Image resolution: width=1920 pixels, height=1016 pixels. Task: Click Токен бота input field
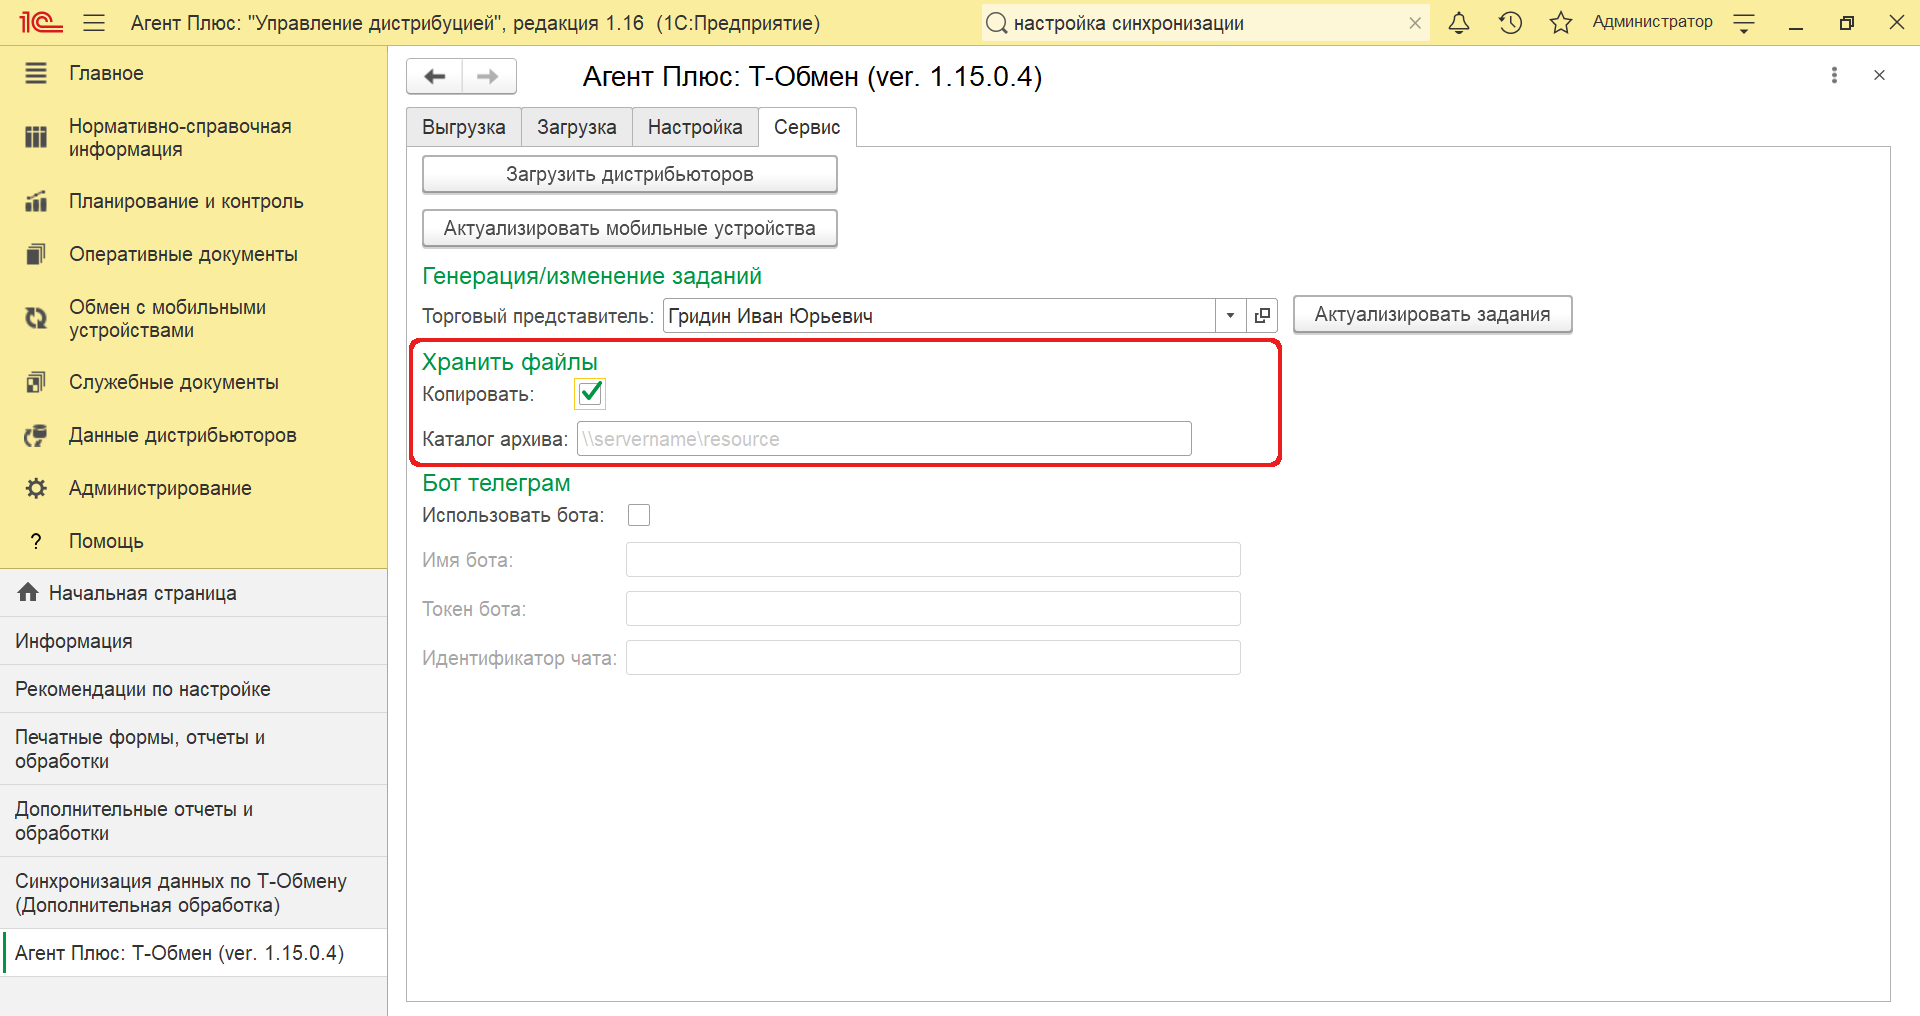pyautogui.click(x=933, y=609)
